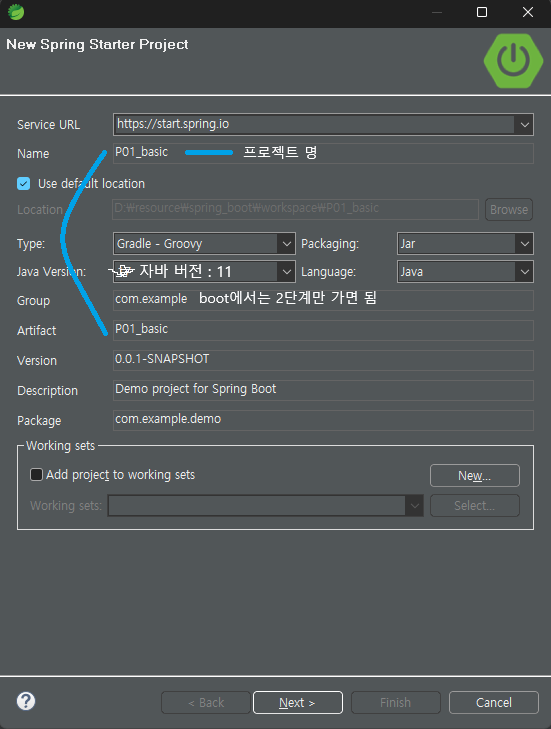Click the Description label
551x729 pixels.
(47, 391)
